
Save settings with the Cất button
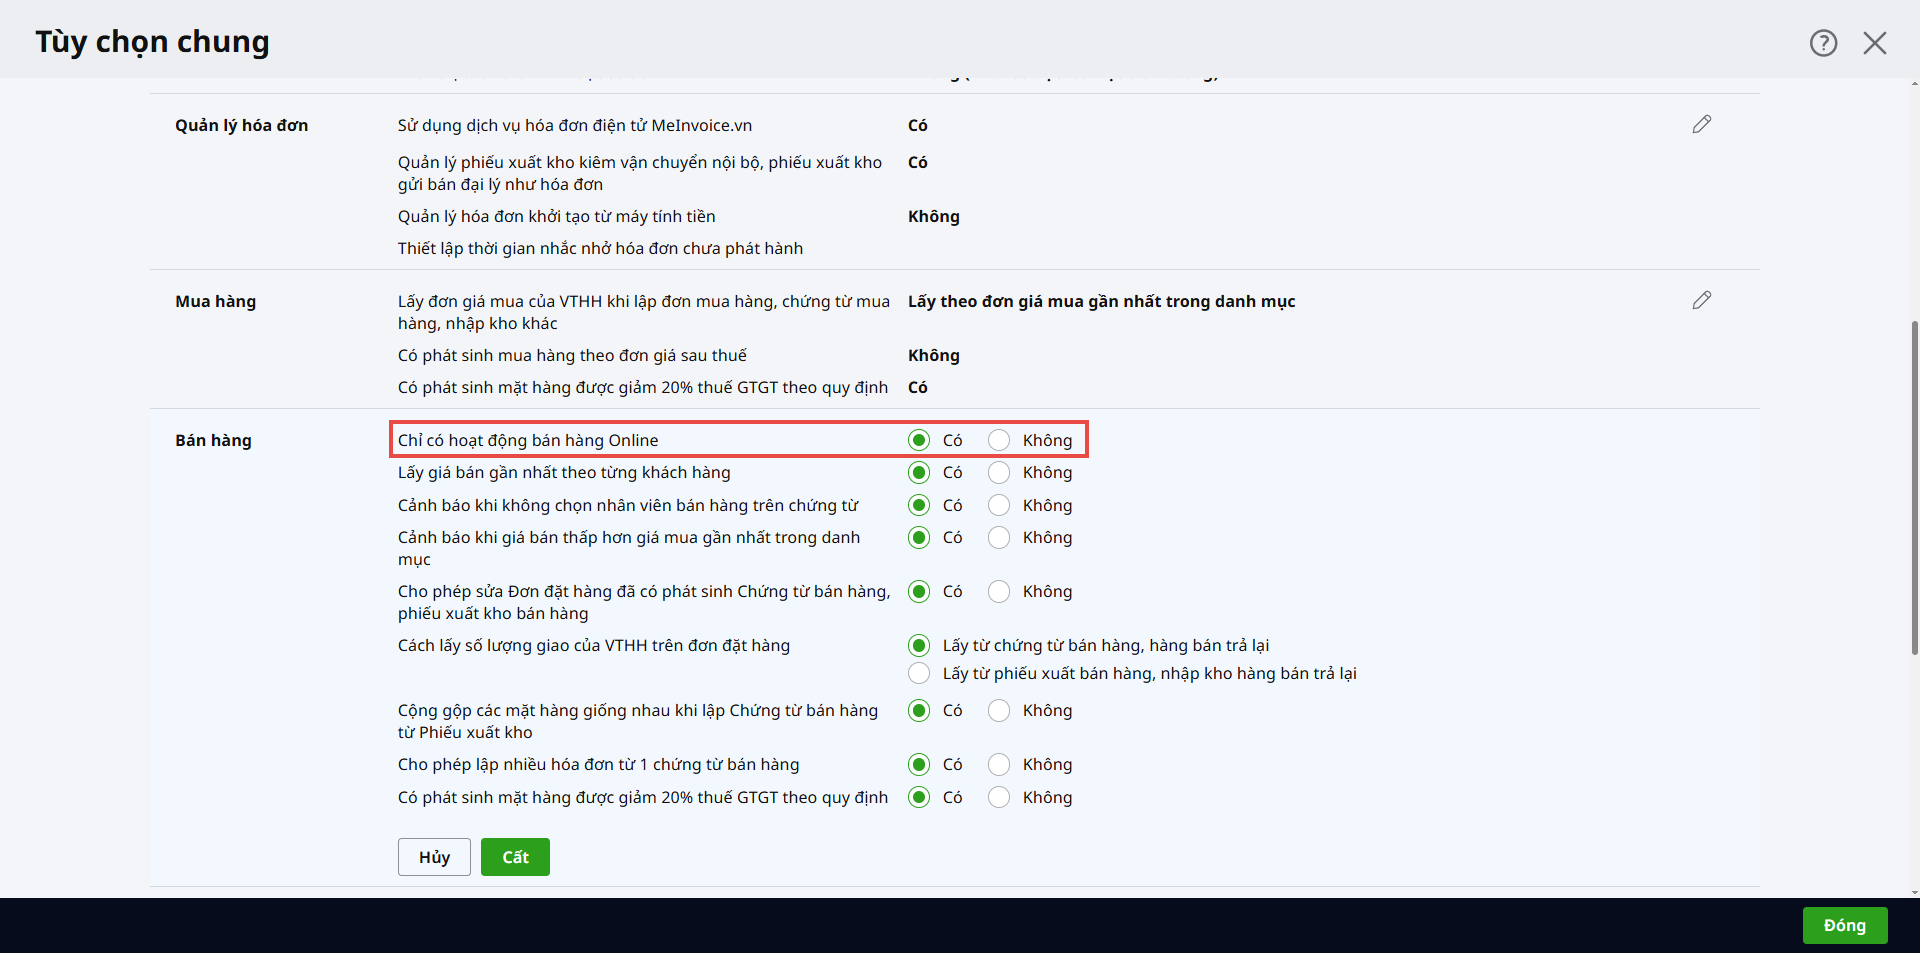click(x=515, y=857)
